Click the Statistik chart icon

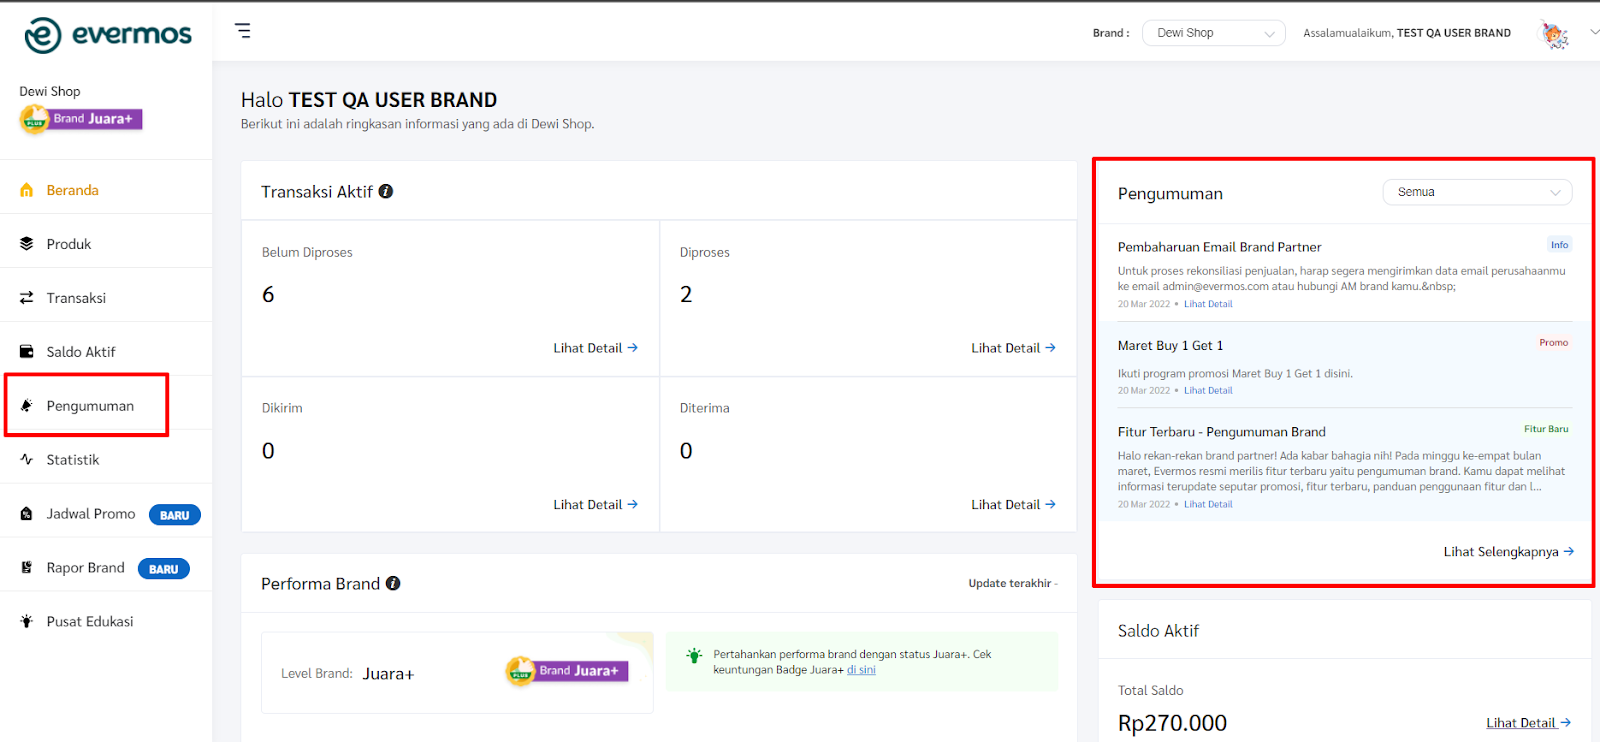27,460
